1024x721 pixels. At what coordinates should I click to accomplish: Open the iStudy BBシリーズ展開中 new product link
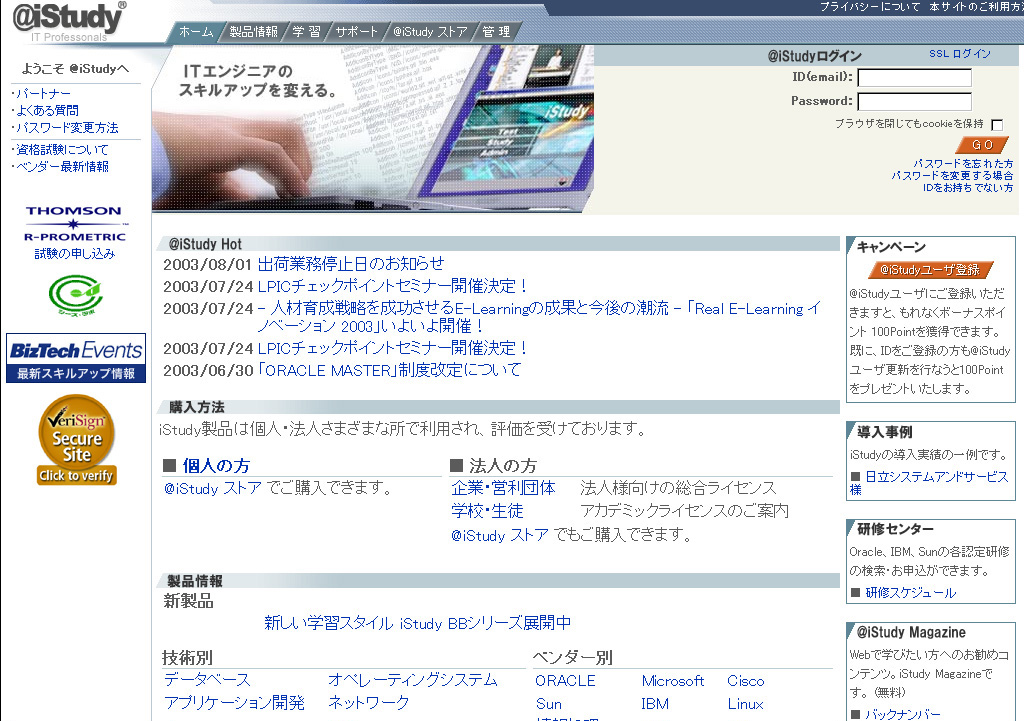click(417, 623)
